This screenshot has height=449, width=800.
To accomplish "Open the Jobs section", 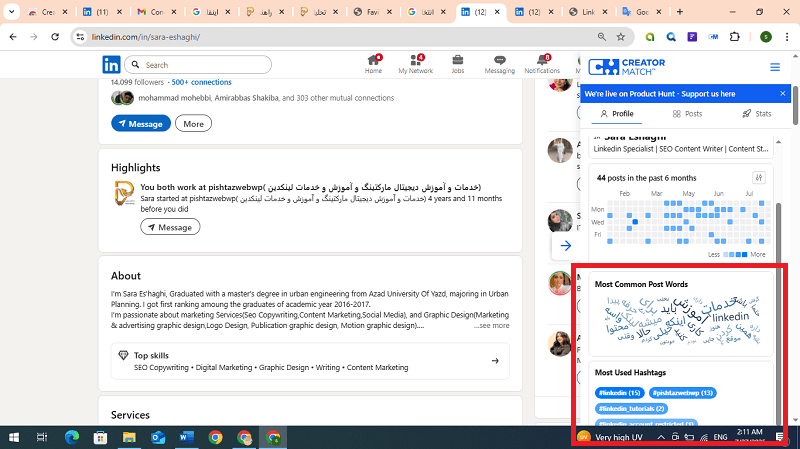I will (x=458, y=64).
